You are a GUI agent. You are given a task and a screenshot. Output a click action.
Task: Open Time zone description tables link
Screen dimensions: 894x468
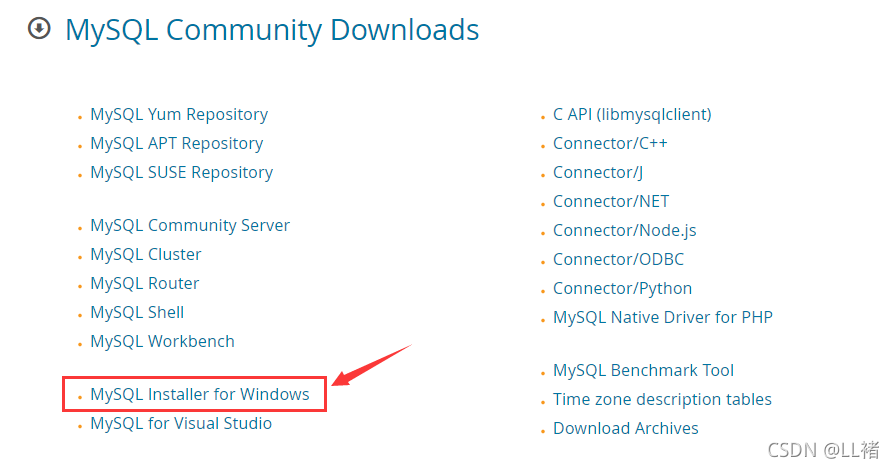pyautogui.click(x=662, y=400)
